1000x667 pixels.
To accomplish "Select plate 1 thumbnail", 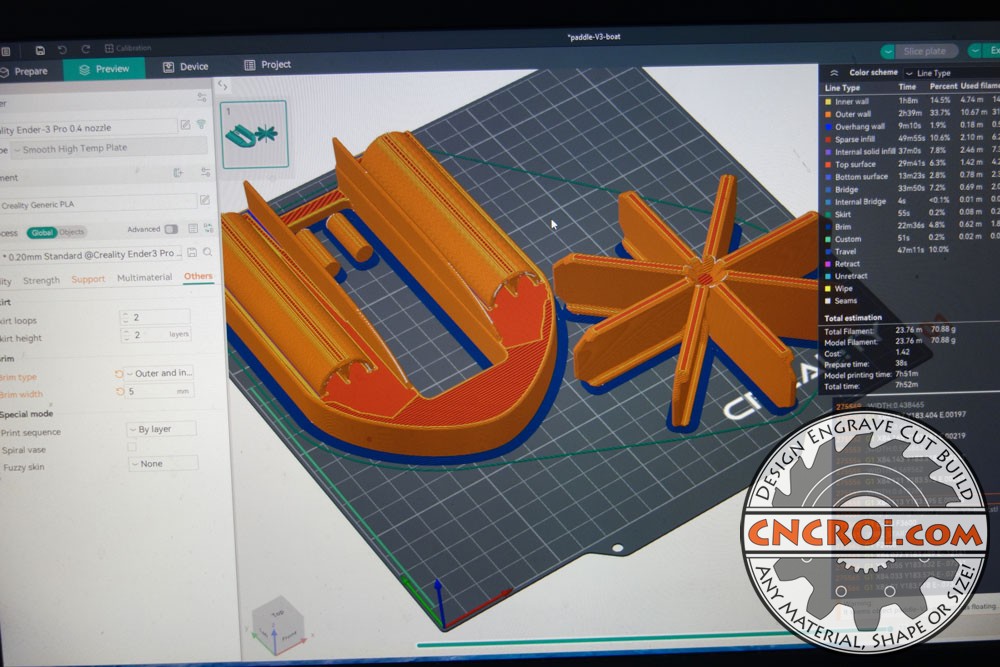I will (254, 134).
